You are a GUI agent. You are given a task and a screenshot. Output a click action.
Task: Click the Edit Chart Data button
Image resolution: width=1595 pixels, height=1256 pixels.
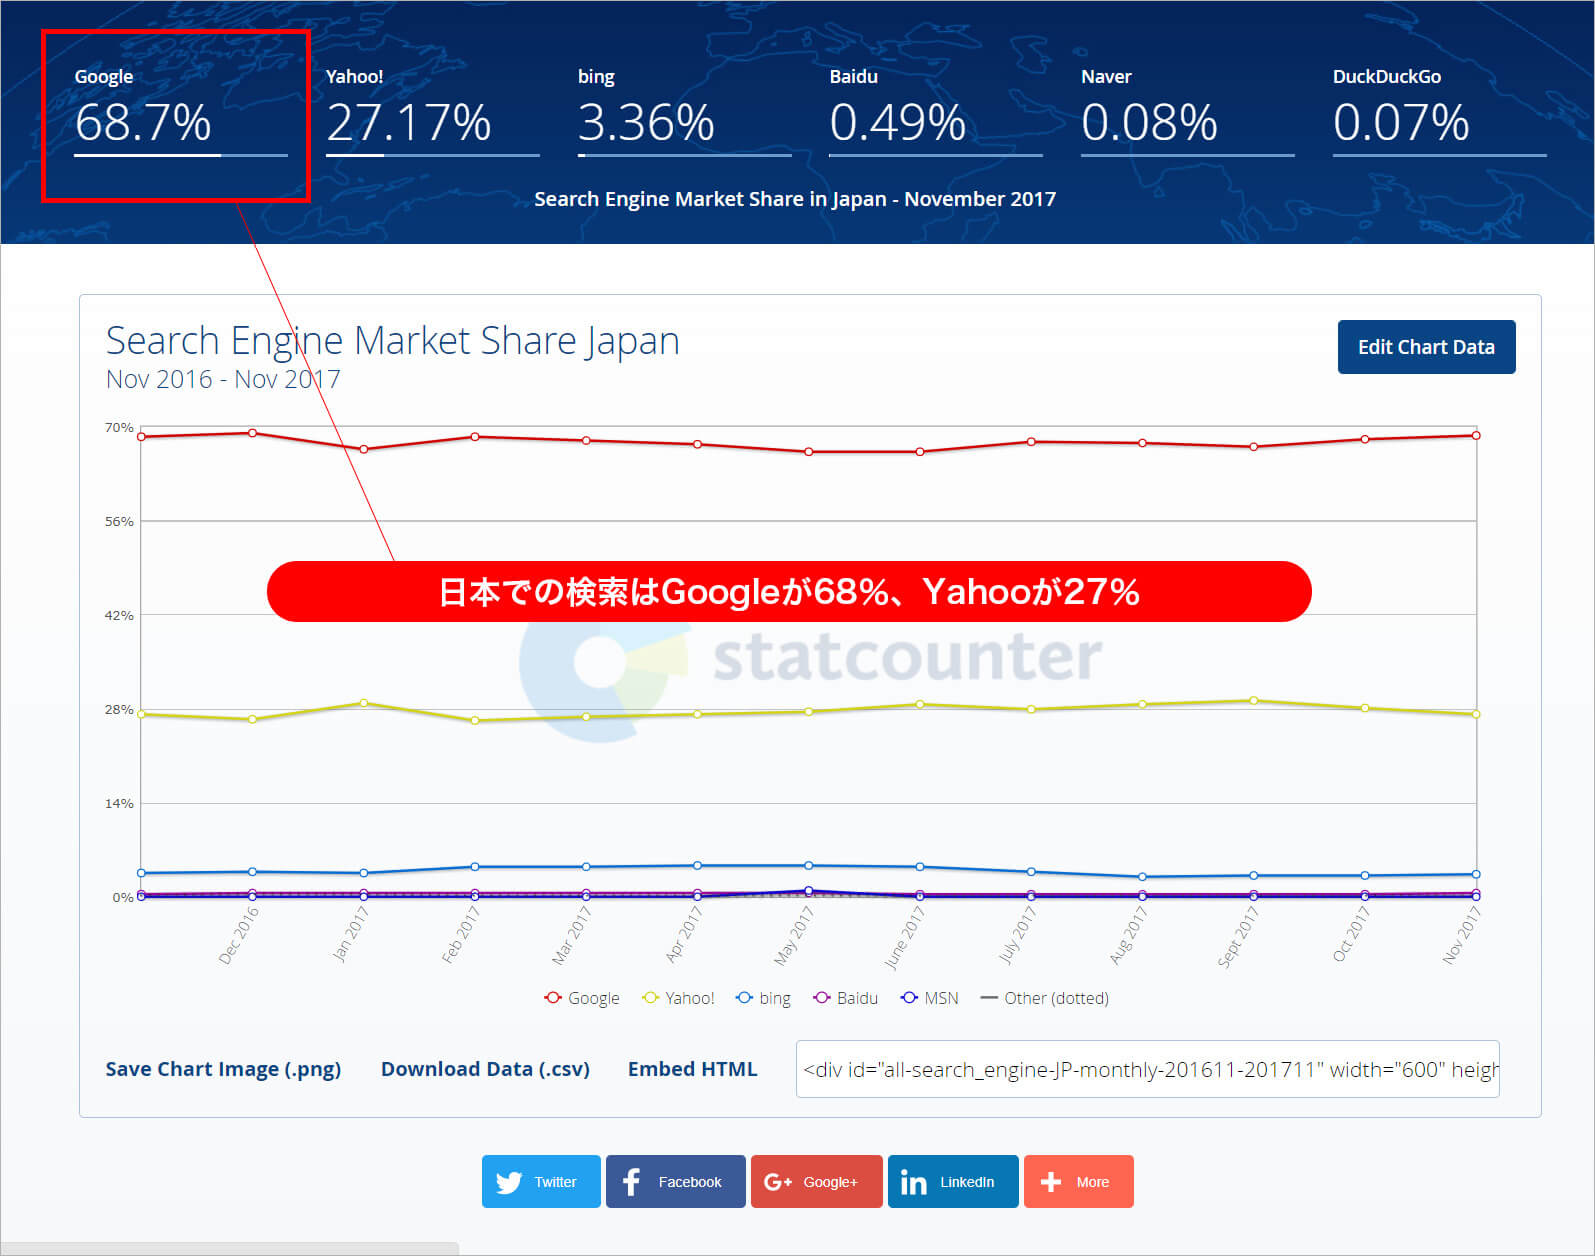[1426, 347]
